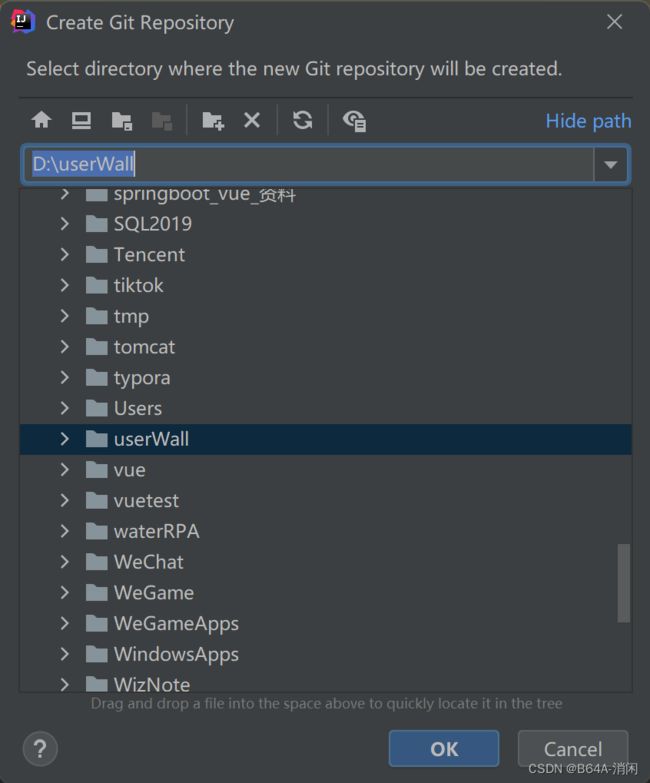Viewport: 650px width, 783px height.
Task: Toggle show hidden files and directories icon
Action: pyautogui.click(x=354, y=121)
